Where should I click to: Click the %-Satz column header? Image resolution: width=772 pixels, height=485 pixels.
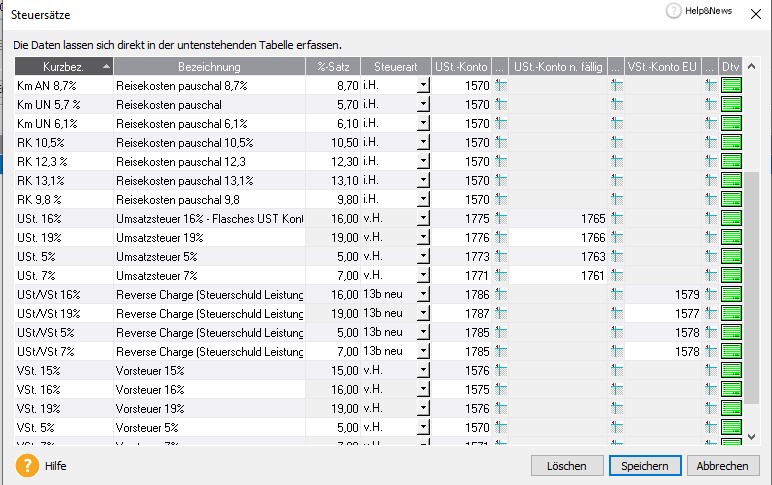tap(332, 66)
